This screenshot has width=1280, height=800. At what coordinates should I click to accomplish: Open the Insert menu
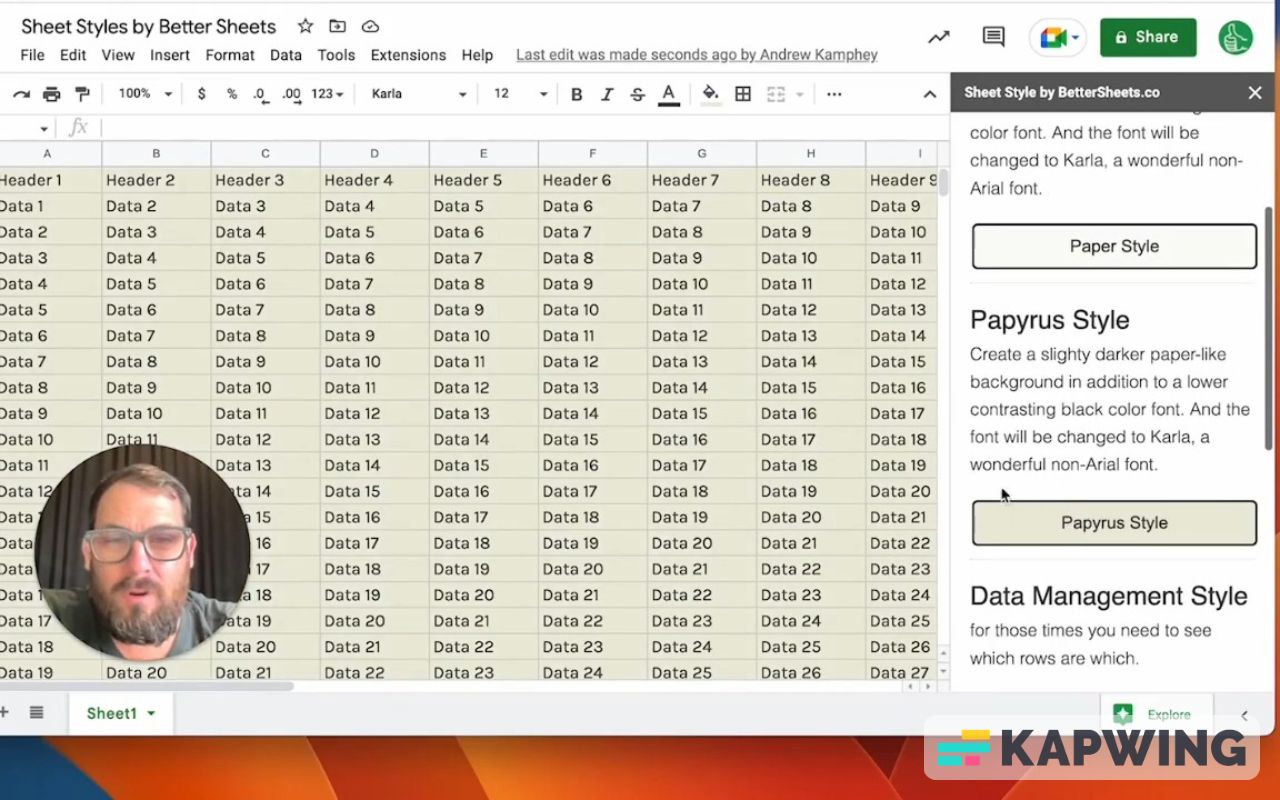tap(170, 55)
